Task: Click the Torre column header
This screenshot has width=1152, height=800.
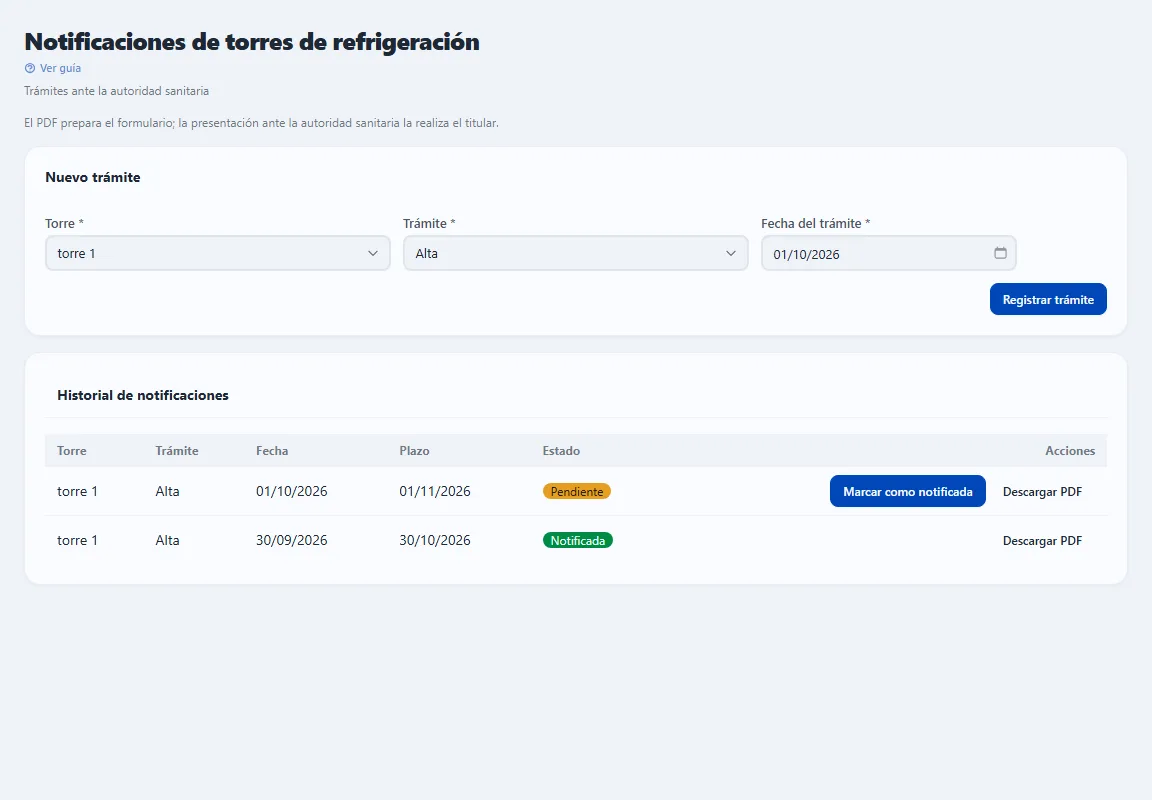Action: pos(72,451)
